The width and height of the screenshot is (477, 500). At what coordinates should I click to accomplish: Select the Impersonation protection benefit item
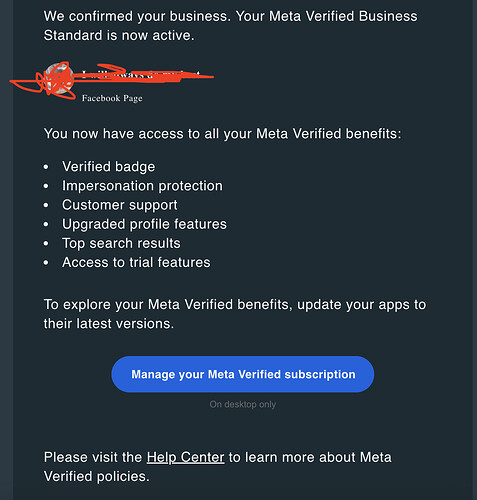pyautogui.click(x=142, y=186)
